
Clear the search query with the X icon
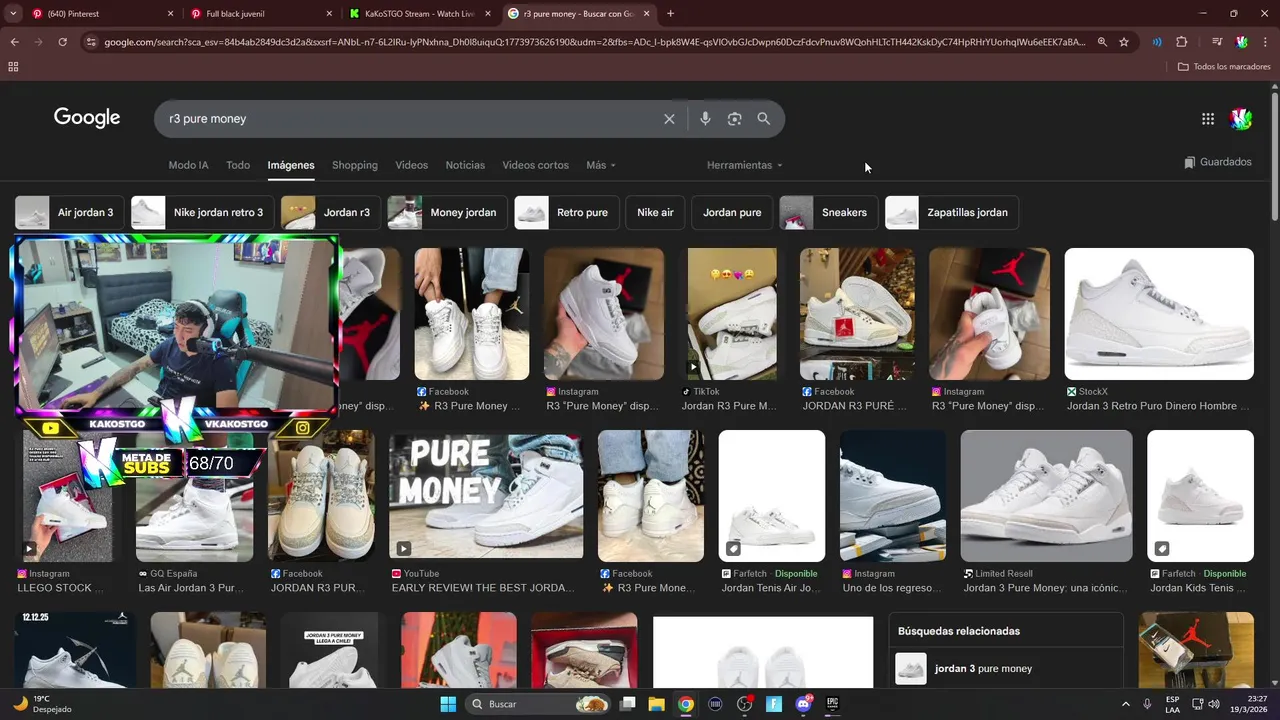[669, 119]
